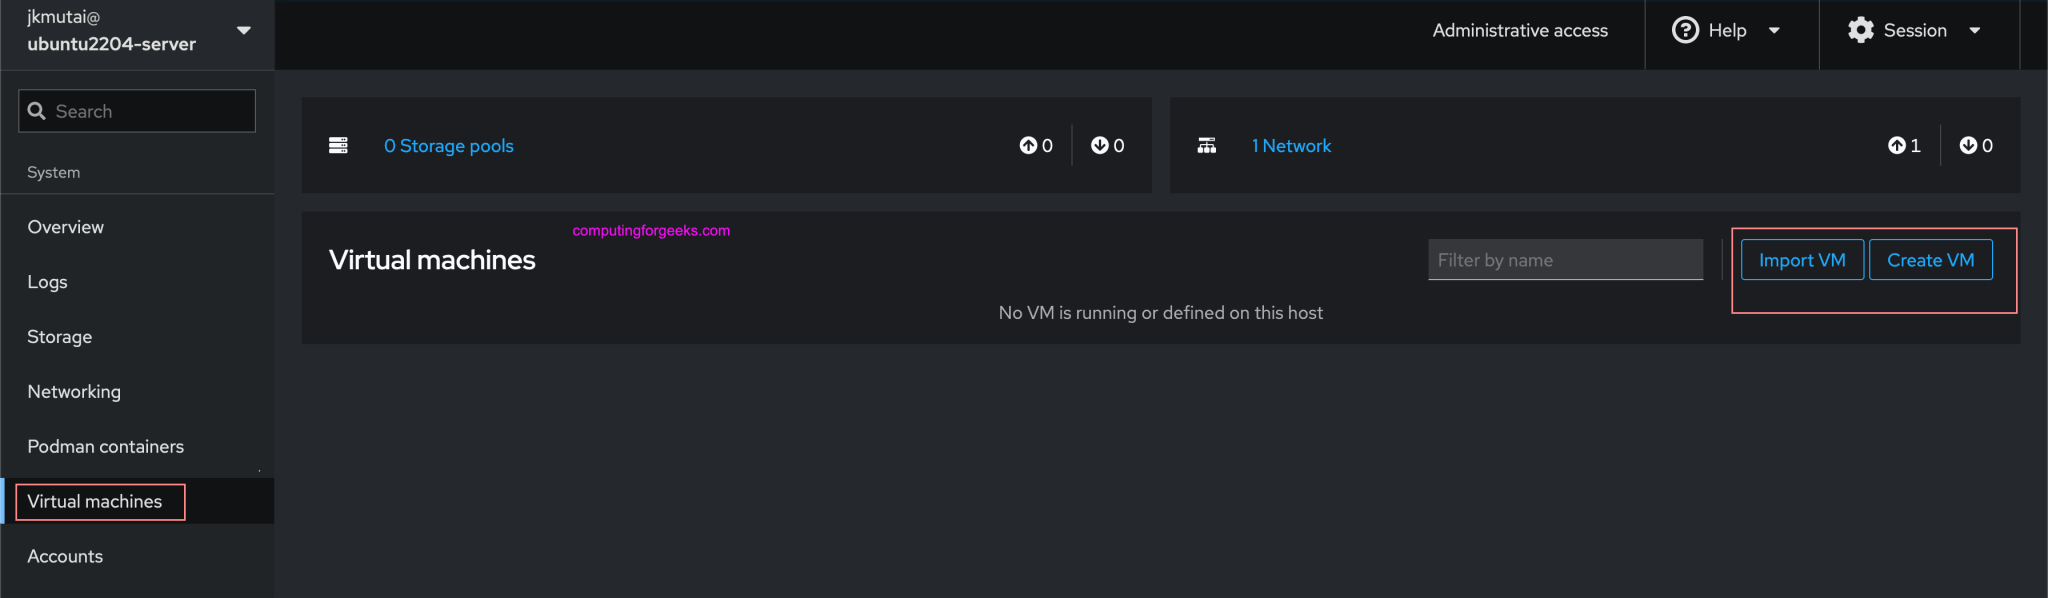Viewport: 2048px width, 598px height.
Task: Click the Session gear icon
Action: tap(1860, 31)
